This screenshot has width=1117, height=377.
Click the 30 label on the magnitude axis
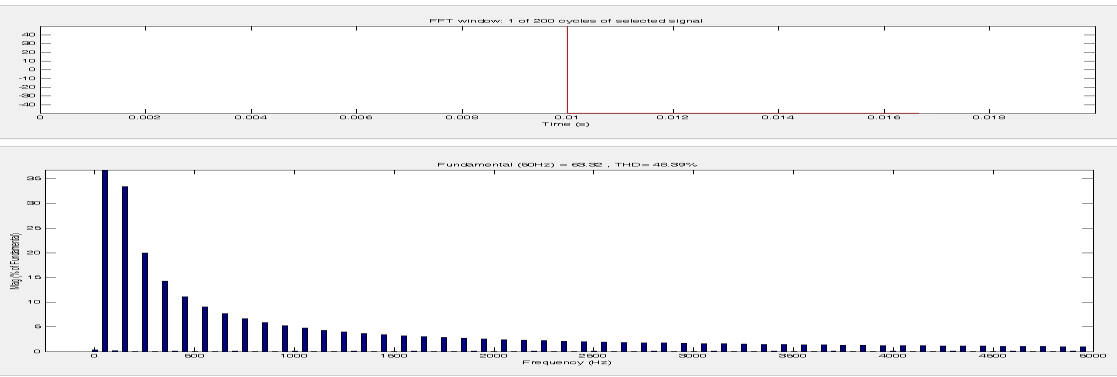[x=32, y=203]
